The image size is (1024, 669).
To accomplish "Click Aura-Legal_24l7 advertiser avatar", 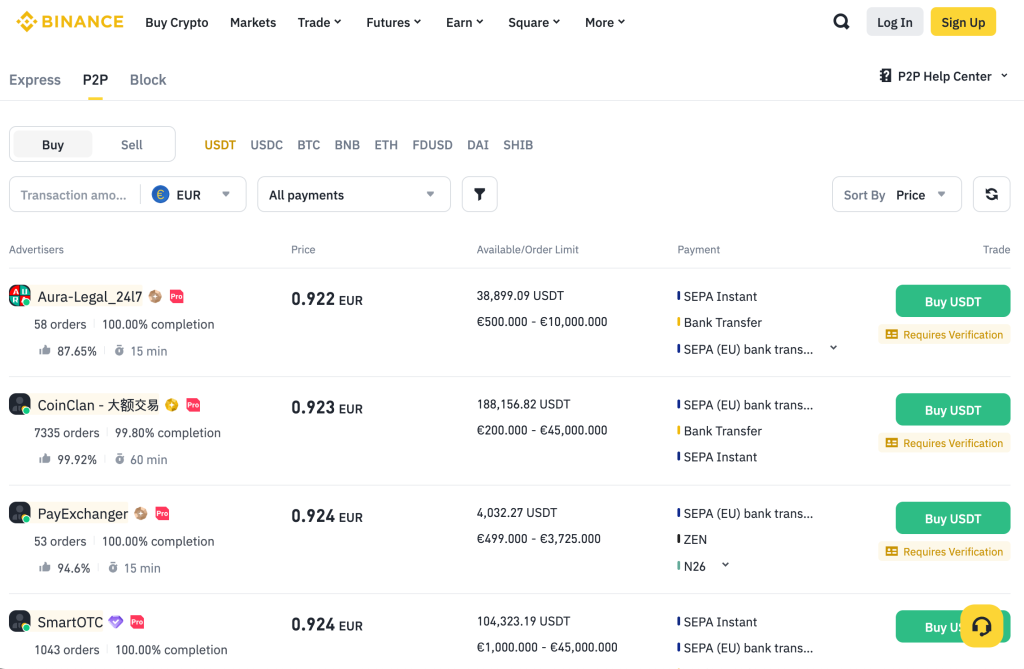I will tap(20, 296).
